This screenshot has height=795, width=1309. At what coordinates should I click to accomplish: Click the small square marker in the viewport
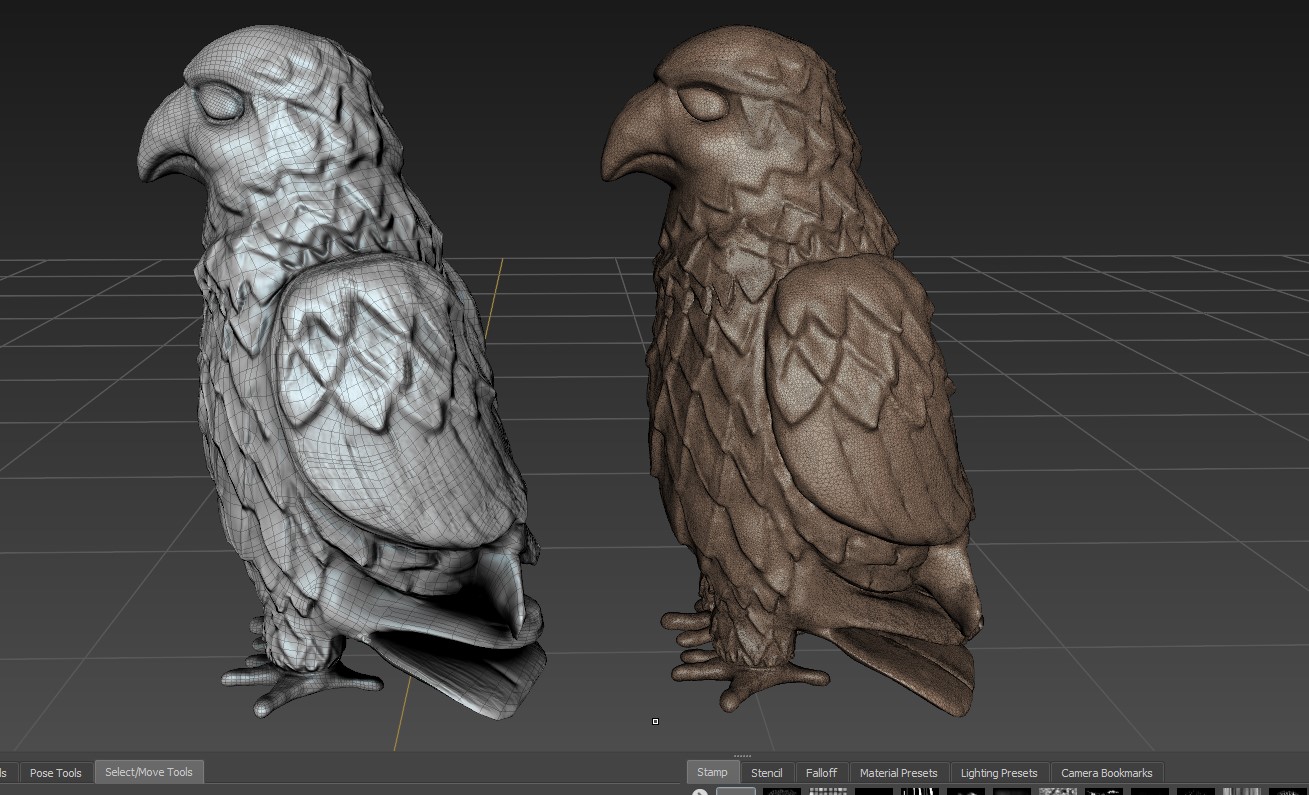coord(655,721)
